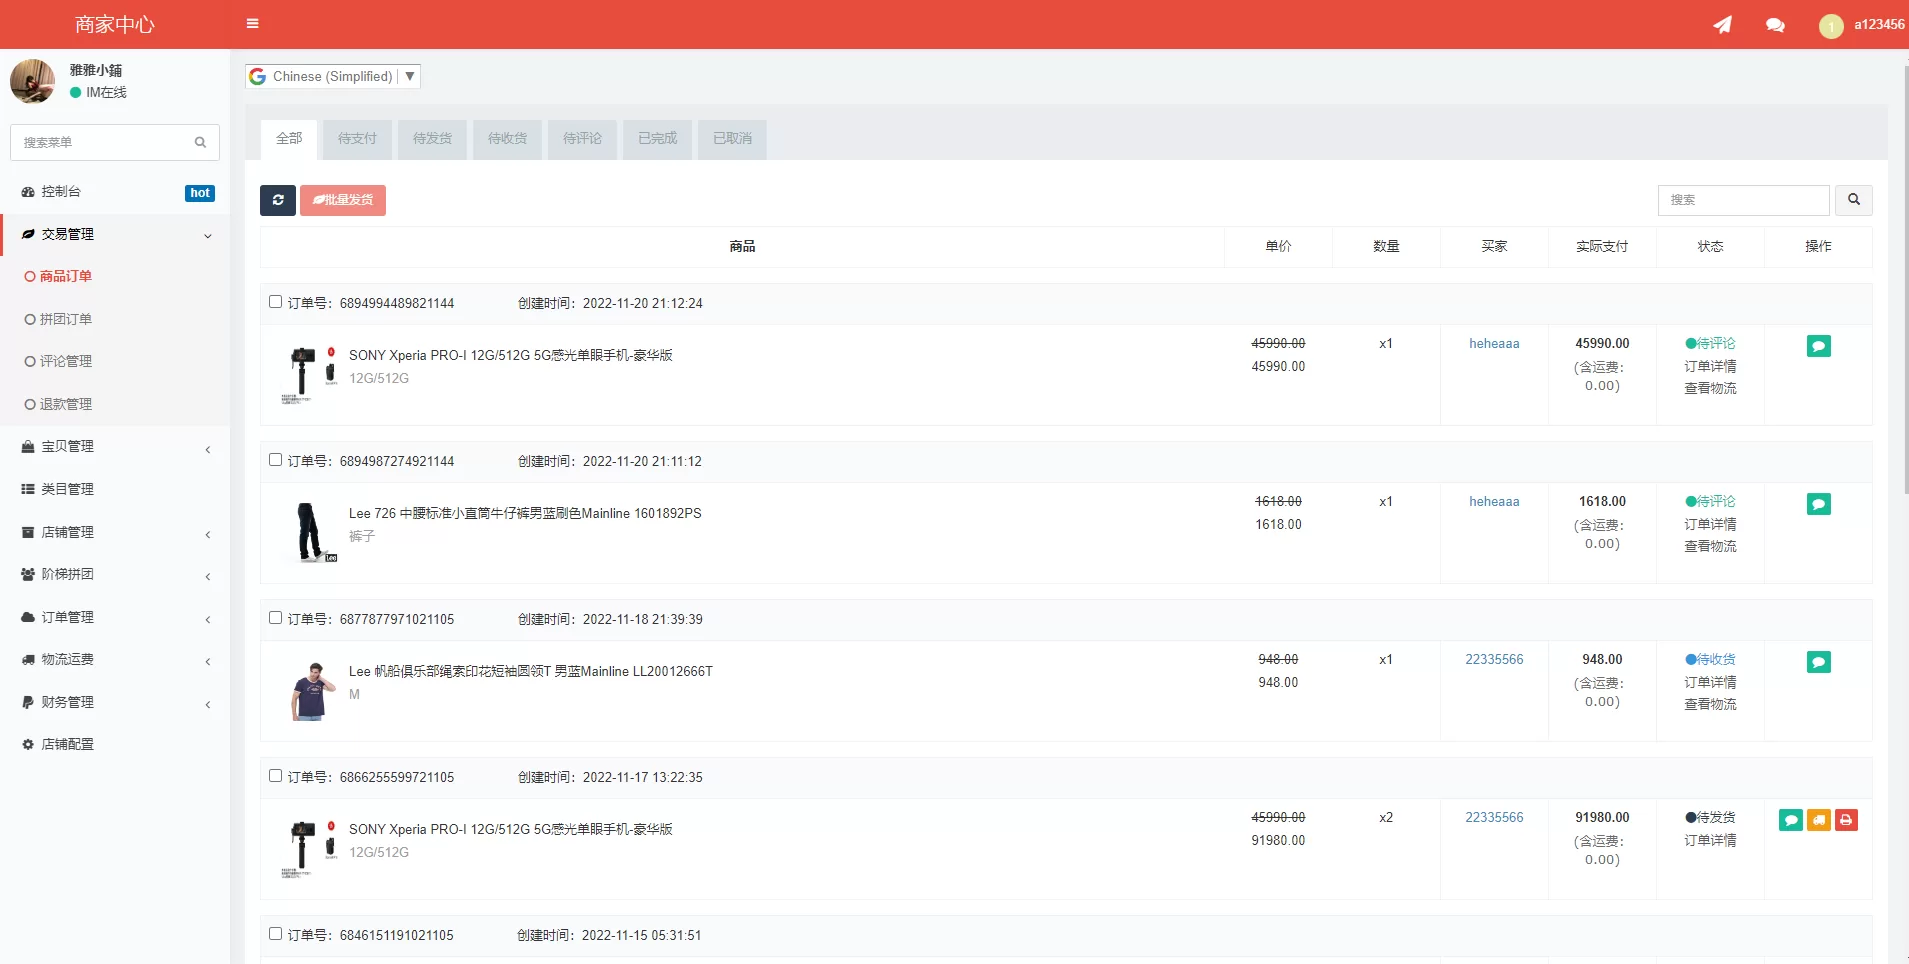This screenshot has height=964, width=1909.
Task: Open chat for order 6894994489821144
Action: pos(1818,346)
